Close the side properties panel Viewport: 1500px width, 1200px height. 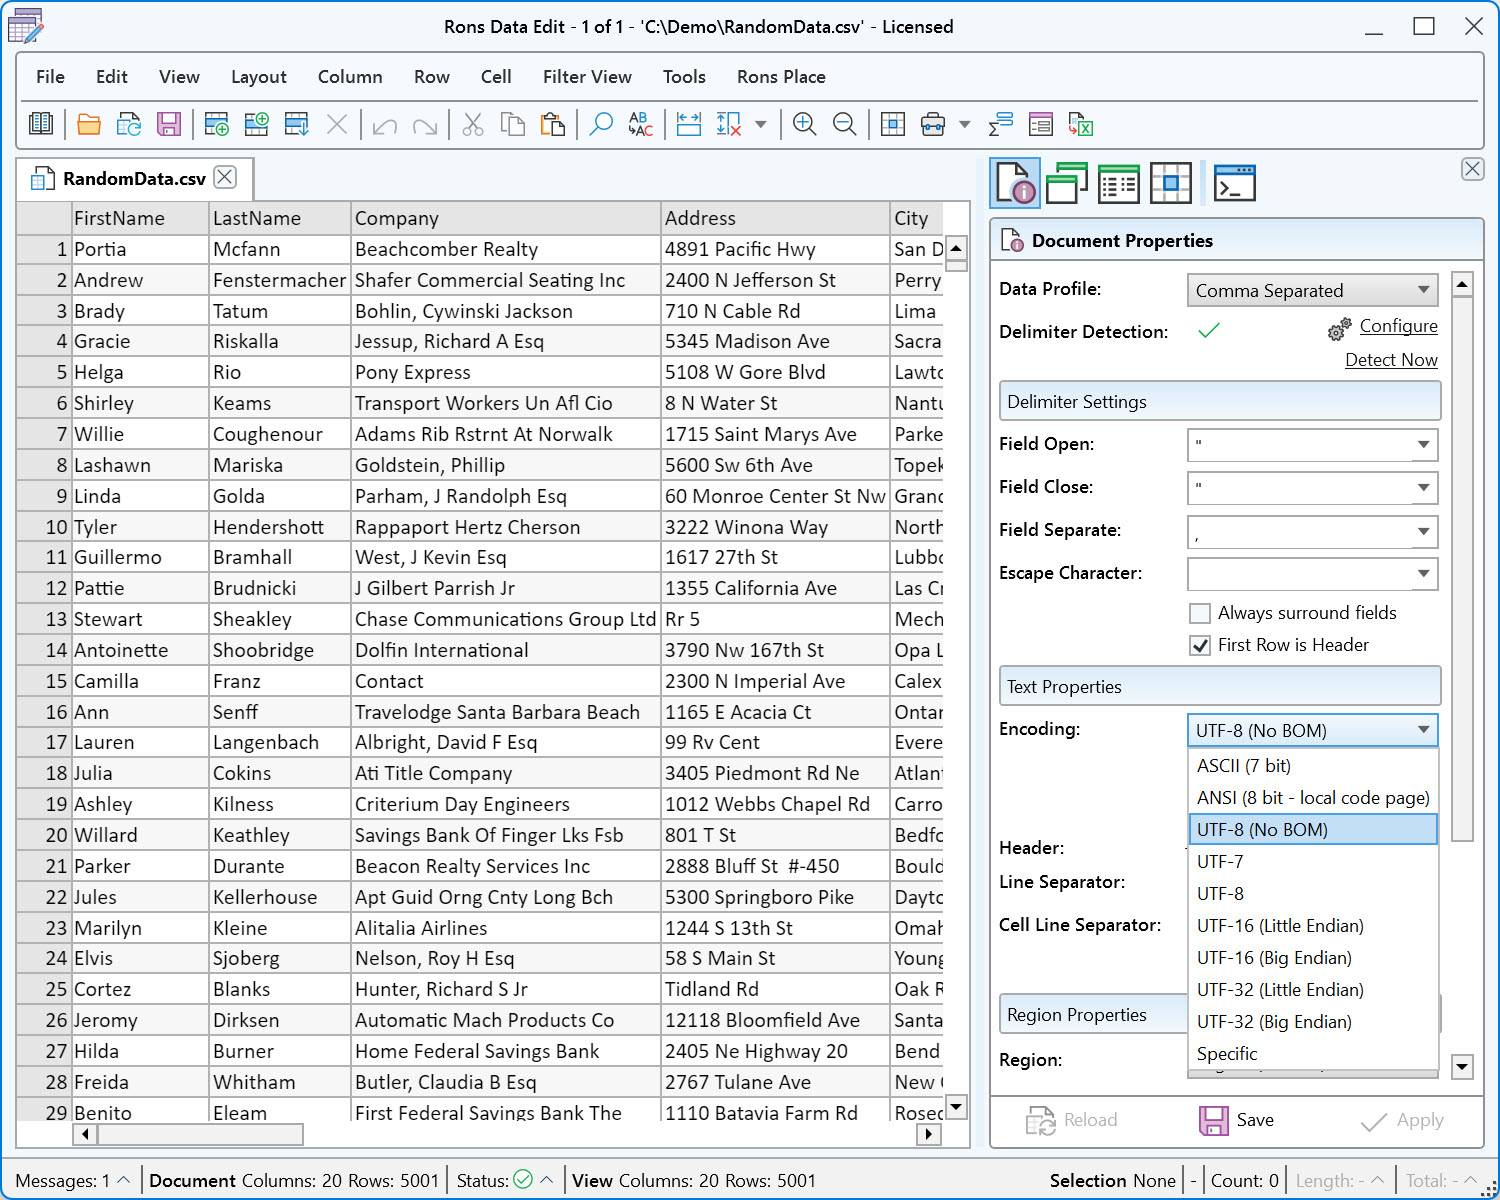click(x=1473, y=169)
